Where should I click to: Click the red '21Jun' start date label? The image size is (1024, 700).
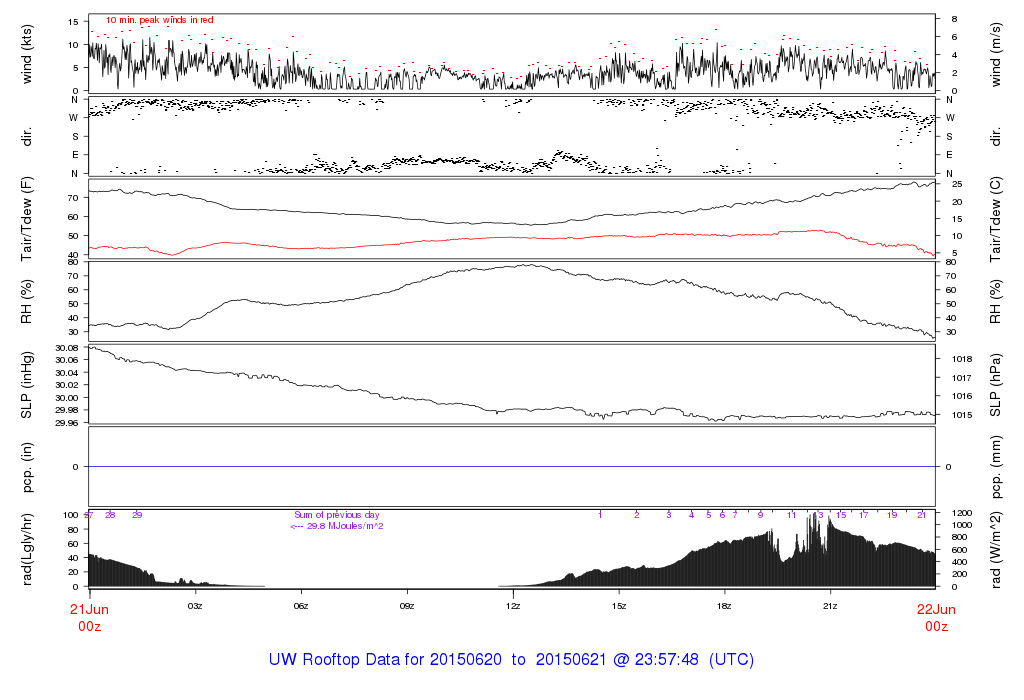coord(89,610)
